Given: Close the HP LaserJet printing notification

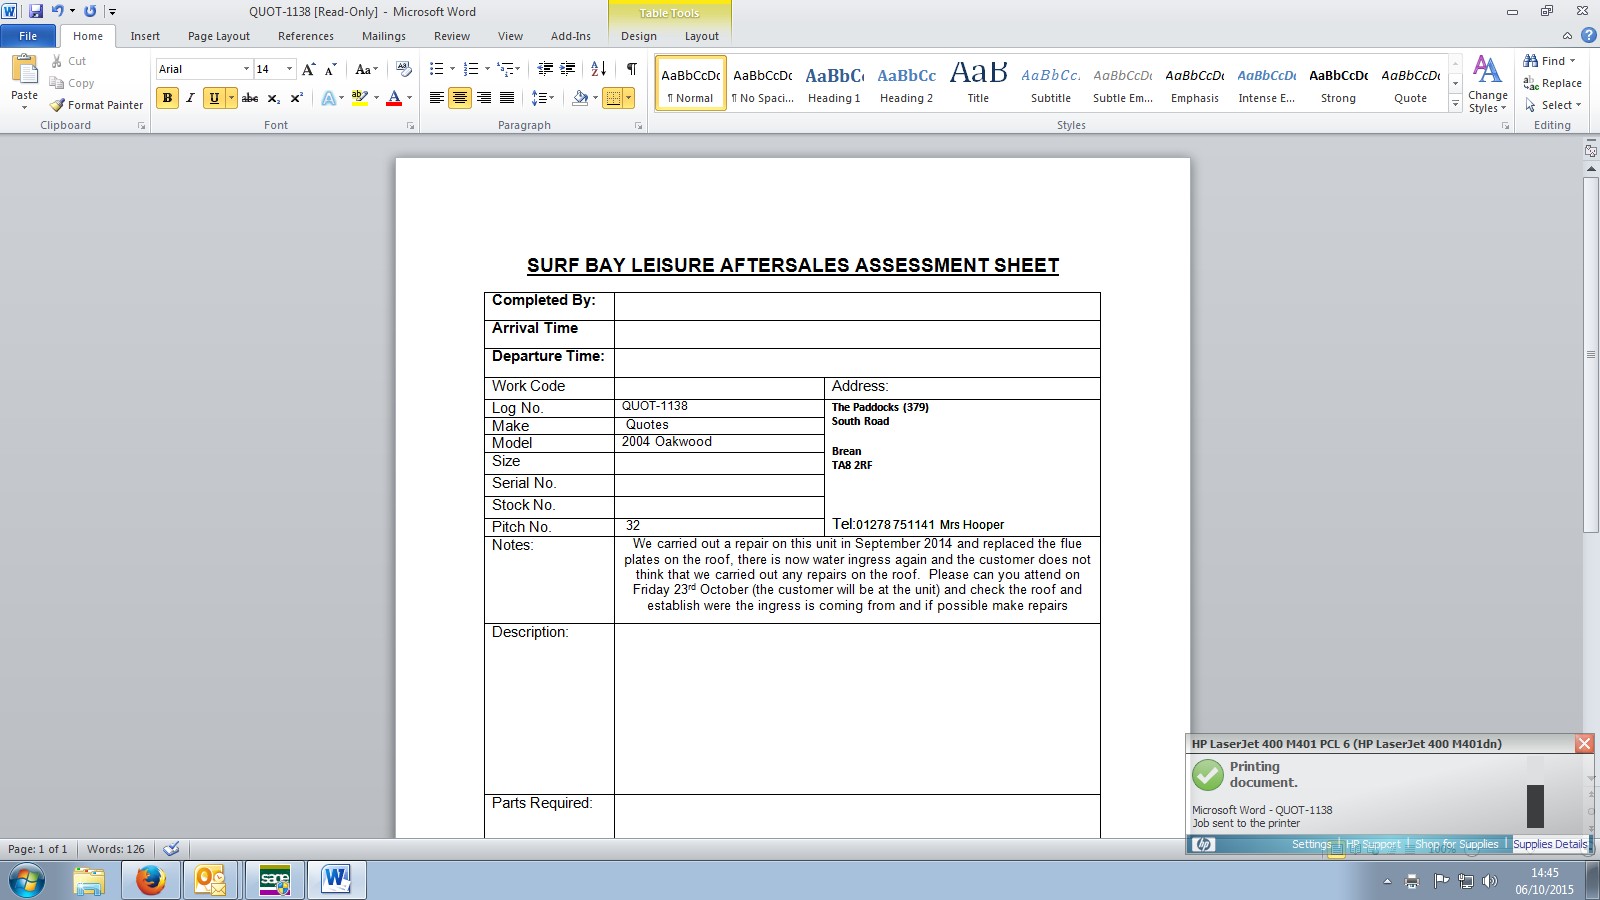Looking at the screenshot, I should coord(1584,743).
